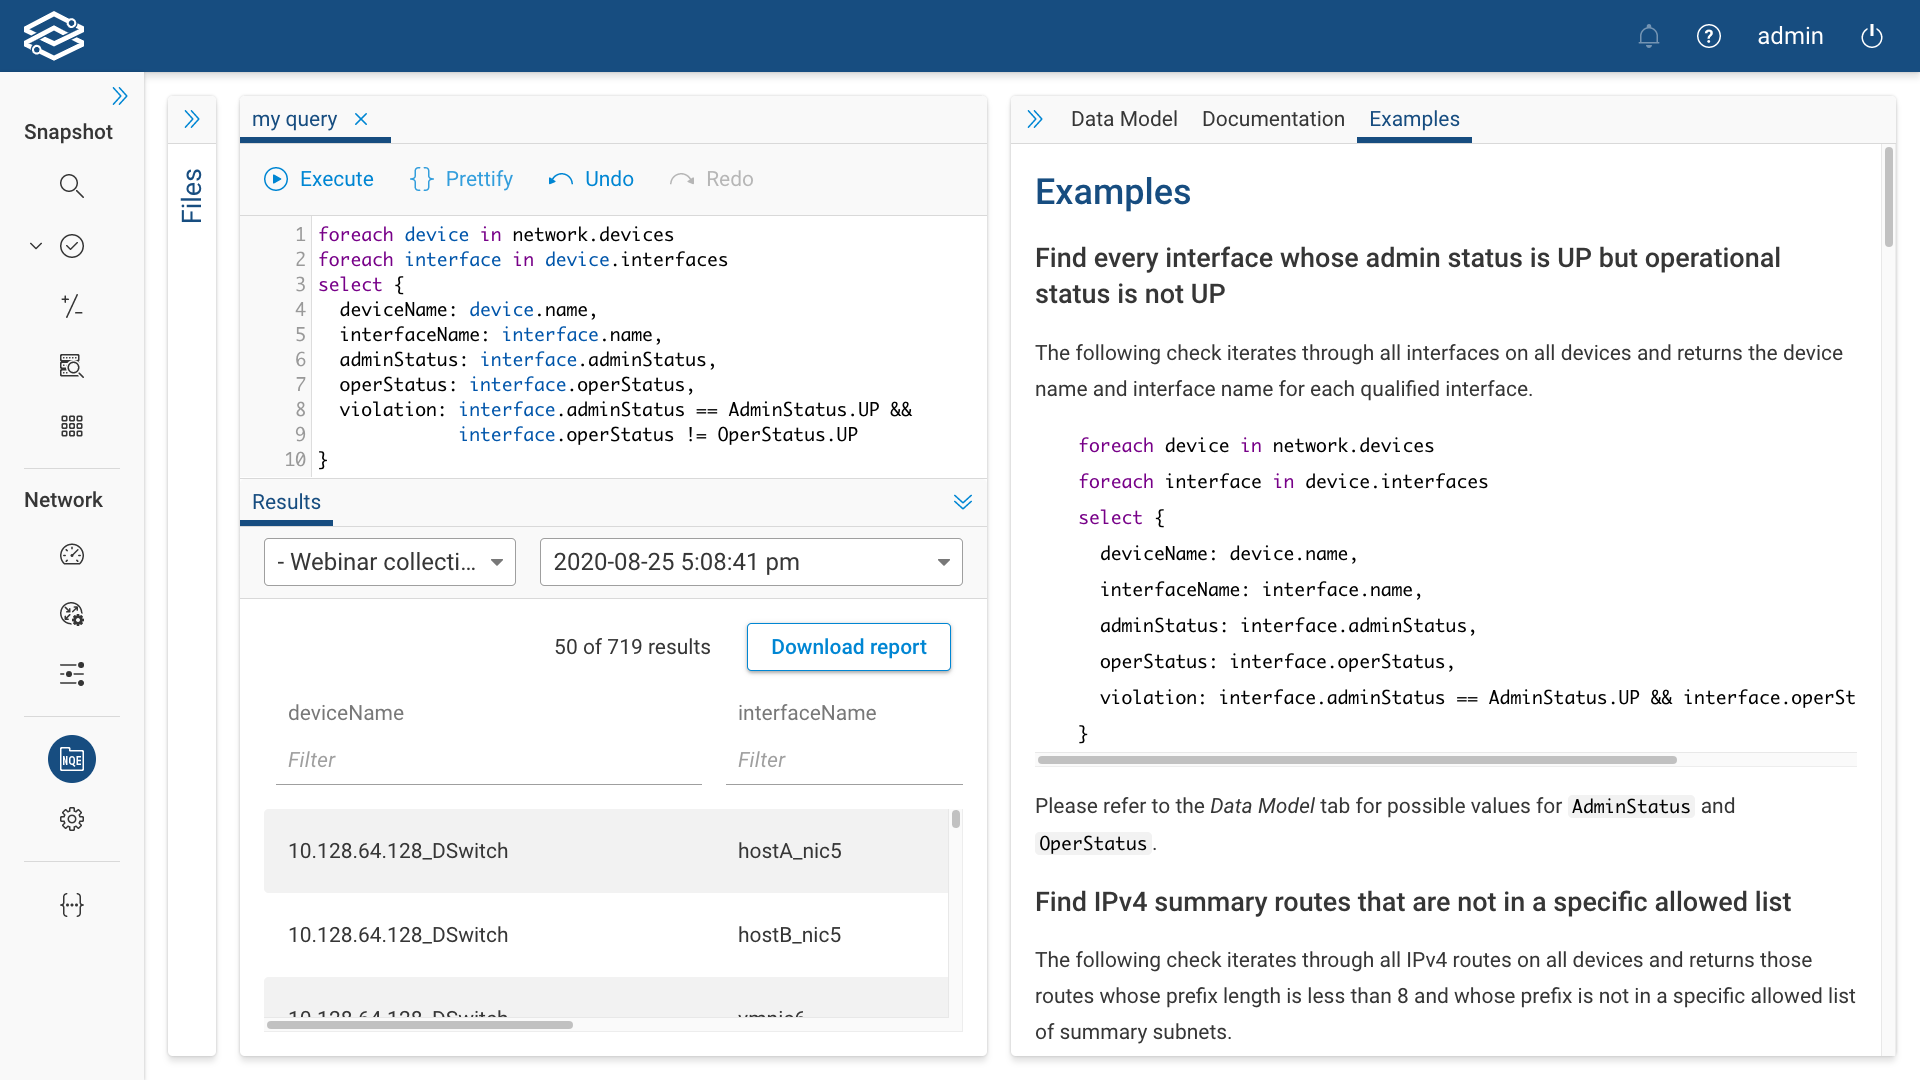This screenshot has height=1080, width=1920.
Task: Switch to the Documentation tab
Action: coord(1273,119)
